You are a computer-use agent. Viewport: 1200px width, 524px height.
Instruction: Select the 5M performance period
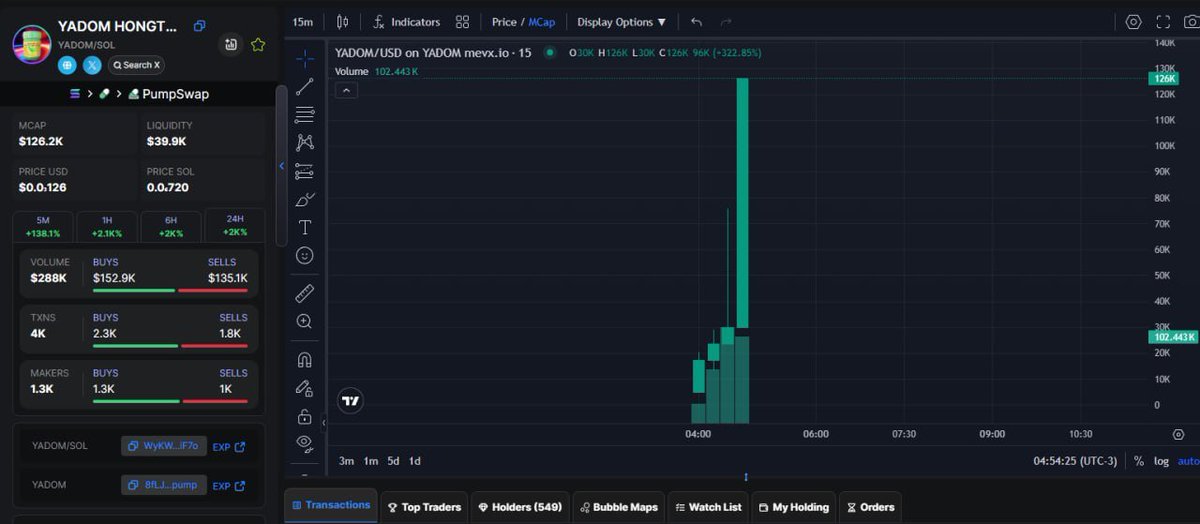pos(43,226)
